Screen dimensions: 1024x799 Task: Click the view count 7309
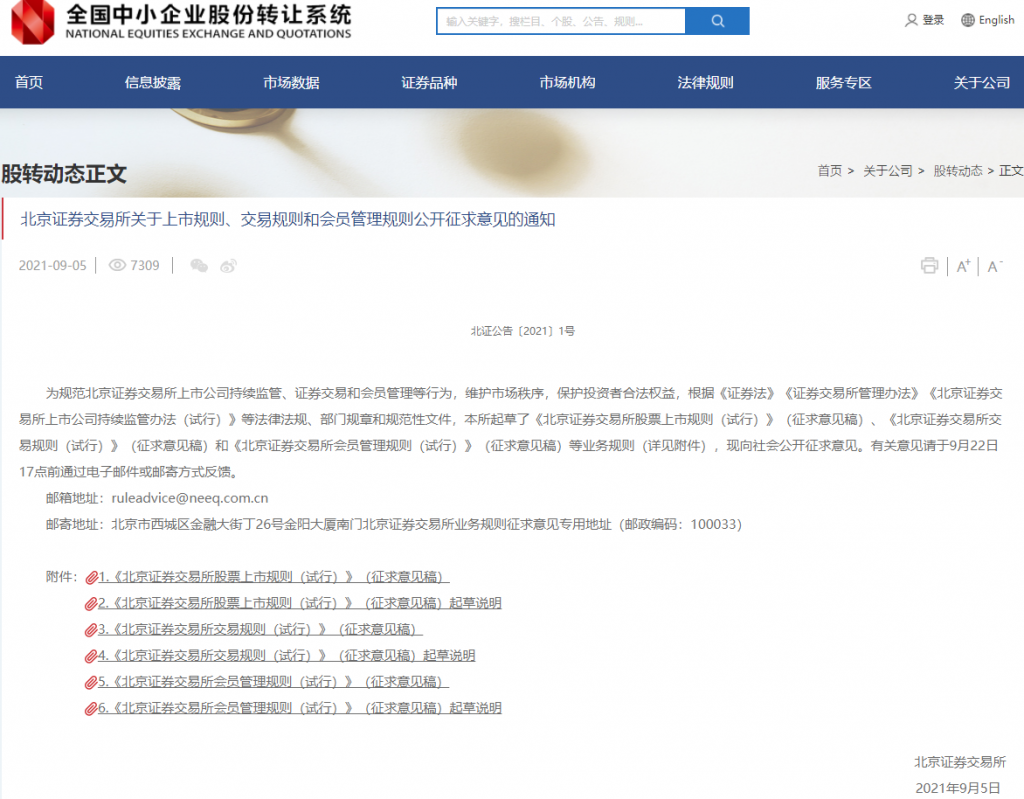pyautogui.click(x=145, y=265)
